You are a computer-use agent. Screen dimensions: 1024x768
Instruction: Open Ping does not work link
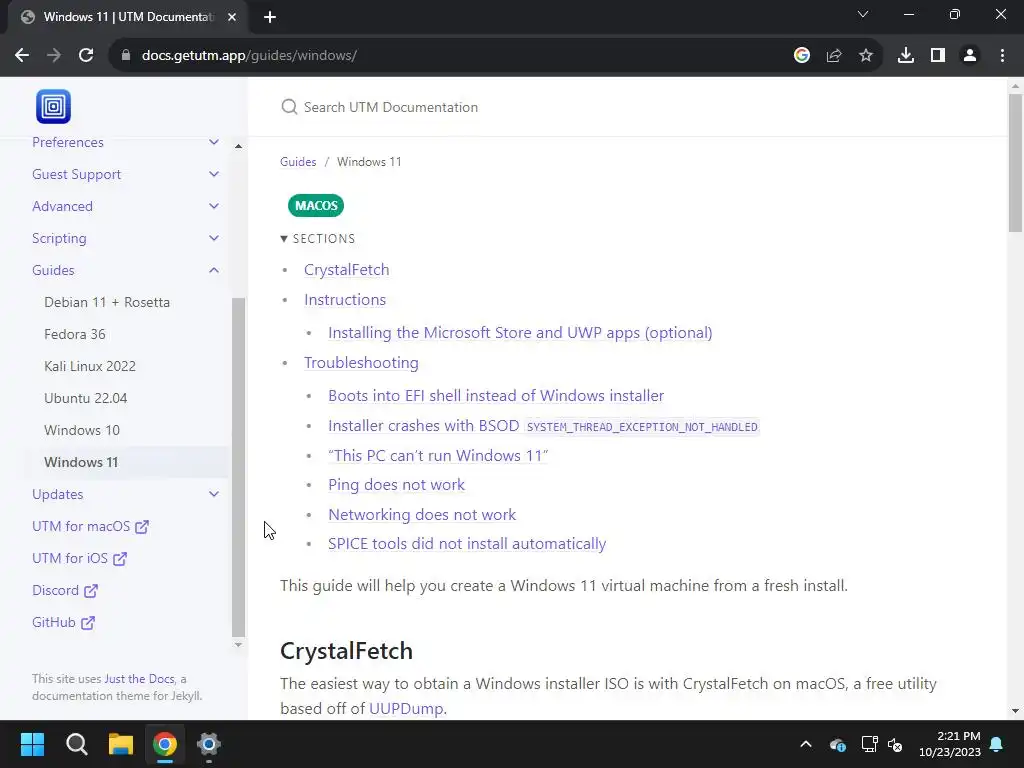pyautogui.click(x=396, y=485)
